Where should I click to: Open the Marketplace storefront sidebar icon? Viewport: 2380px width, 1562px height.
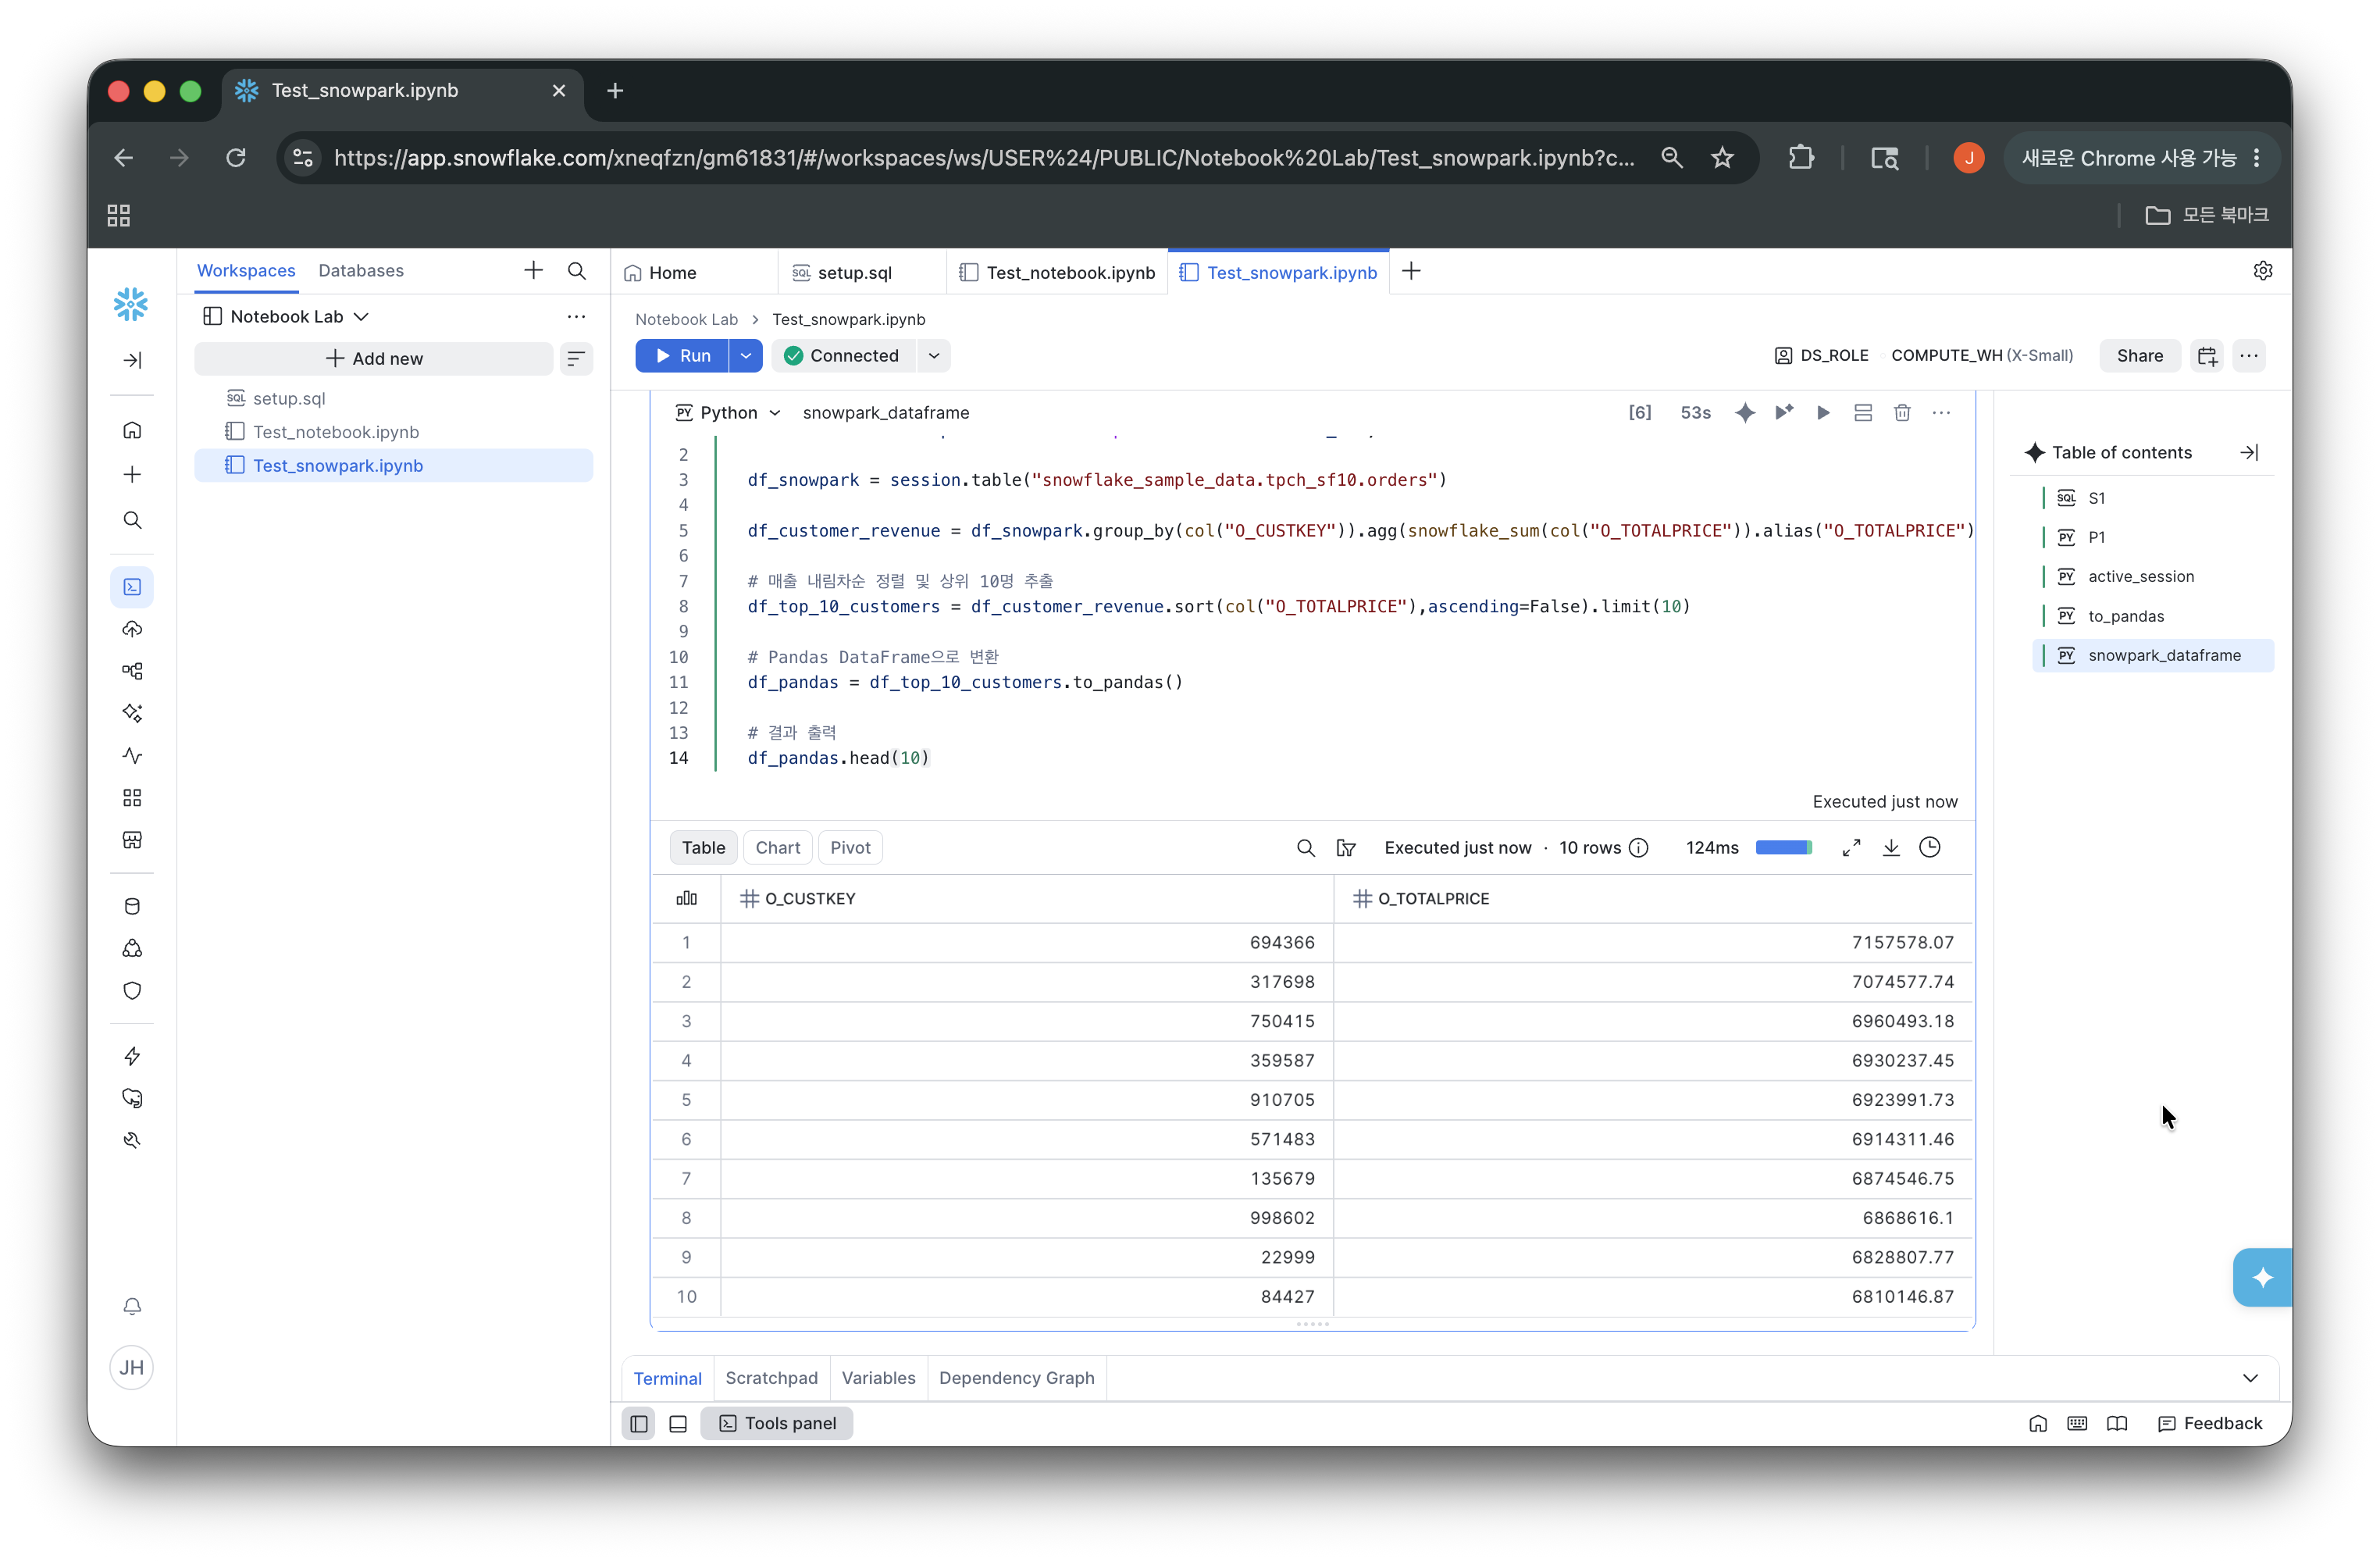coord(132,840)
